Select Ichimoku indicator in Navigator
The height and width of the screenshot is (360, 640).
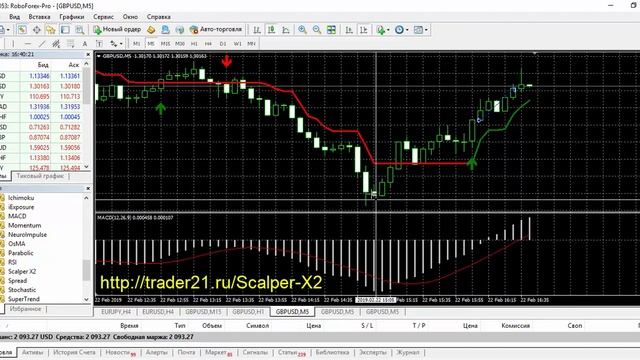coord(21,198)
